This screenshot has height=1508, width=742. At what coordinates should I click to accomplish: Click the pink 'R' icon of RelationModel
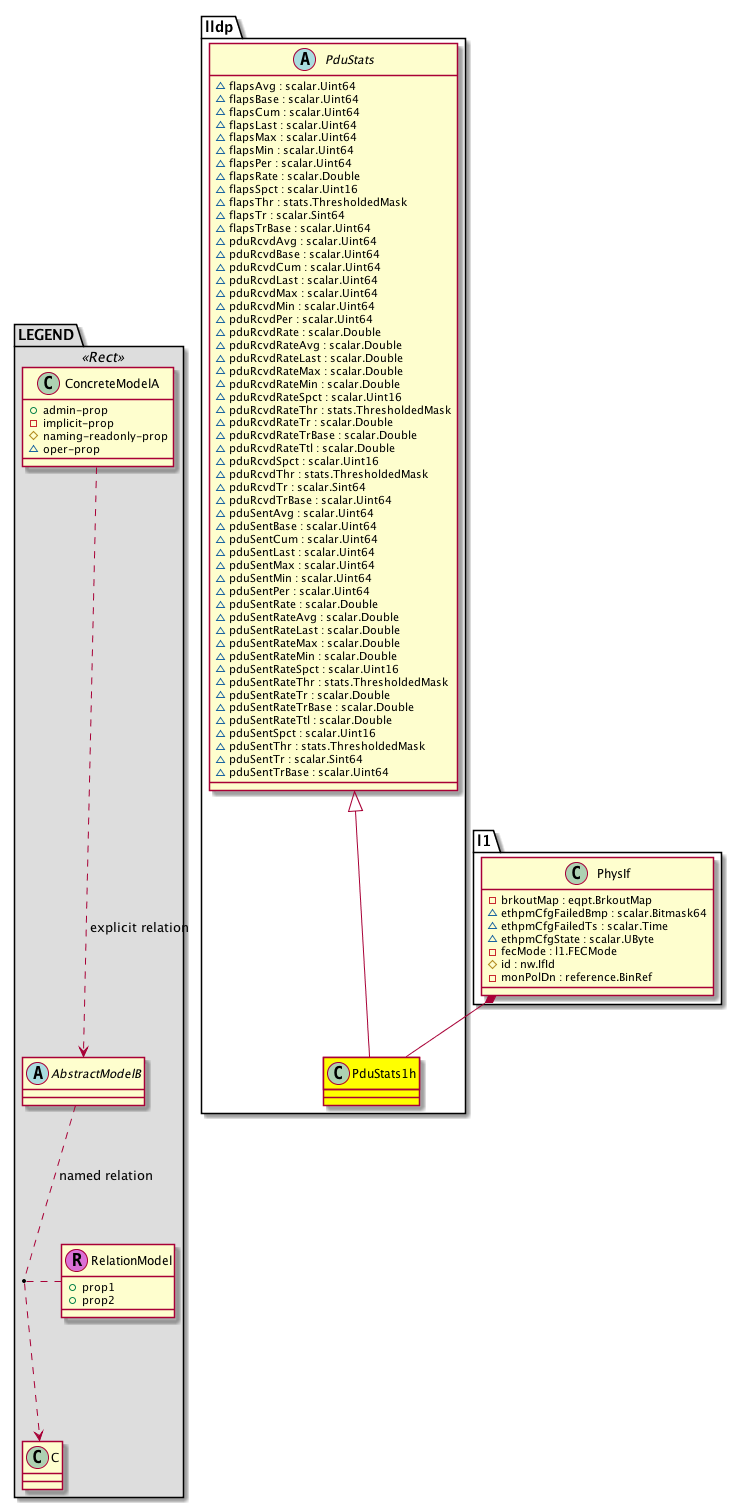(x=80, y=1261)
